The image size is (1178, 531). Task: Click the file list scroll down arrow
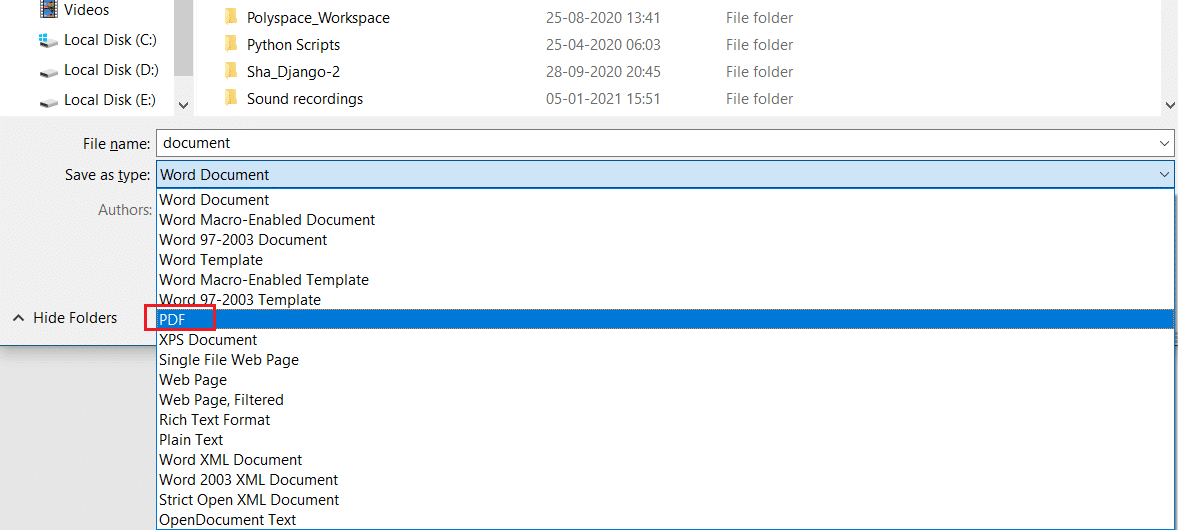[x=1170, y=106]
